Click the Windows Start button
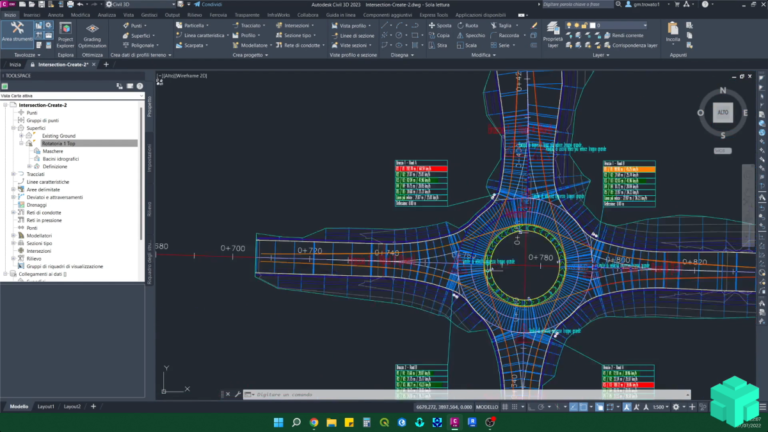This screenshot has width=768, height=432. pyautogui.click(x=278, y=422)
